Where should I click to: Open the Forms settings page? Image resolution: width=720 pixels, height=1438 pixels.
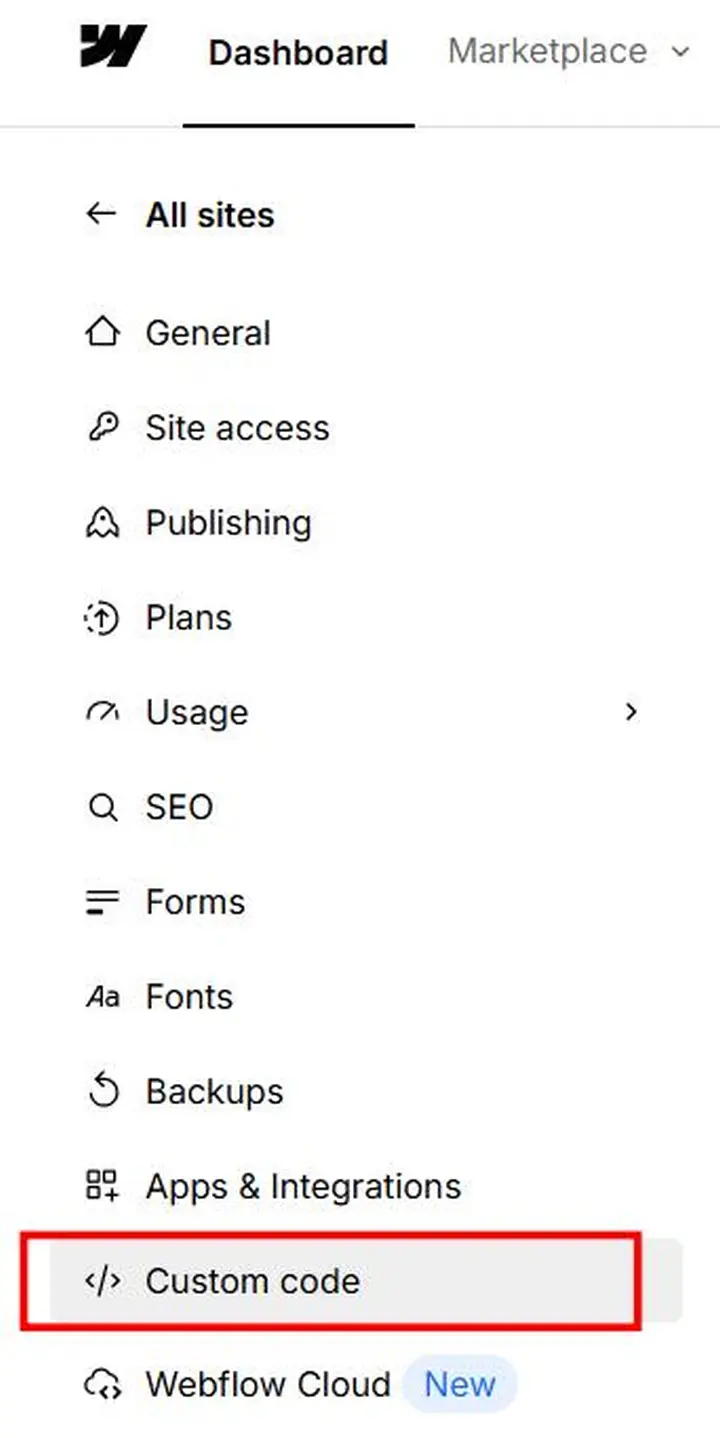[x=195, y=902]
